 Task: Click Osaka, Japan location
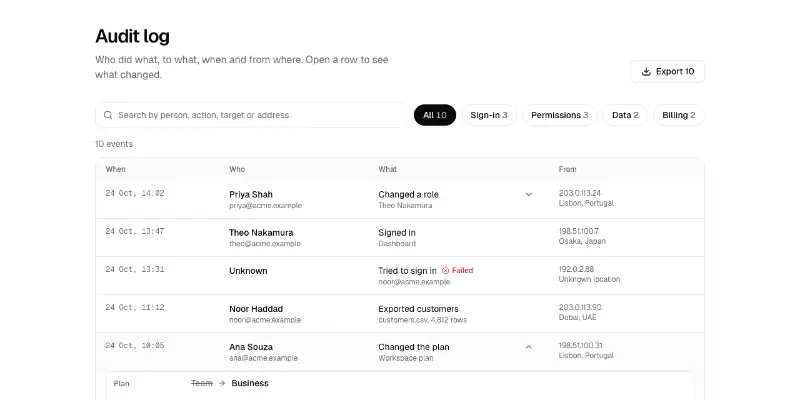pyautogui.click(x=582, y=241)
